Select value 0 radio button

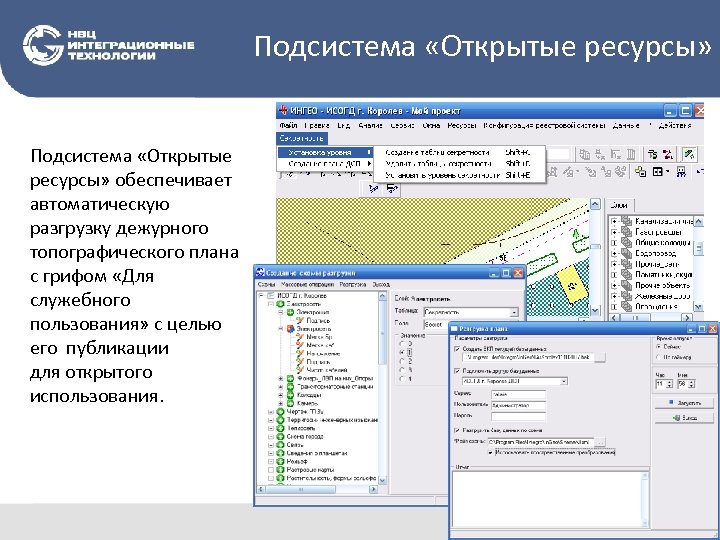[x=403, y=343]
